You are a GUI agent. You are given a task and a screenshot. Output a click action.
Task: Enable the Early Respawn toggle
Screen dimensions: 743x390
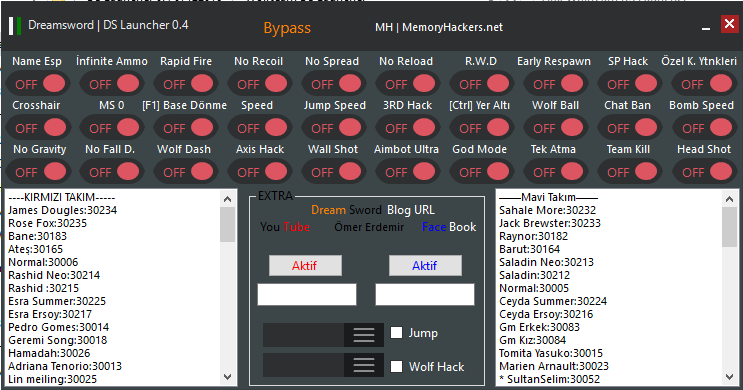click(x=555, y=84)
